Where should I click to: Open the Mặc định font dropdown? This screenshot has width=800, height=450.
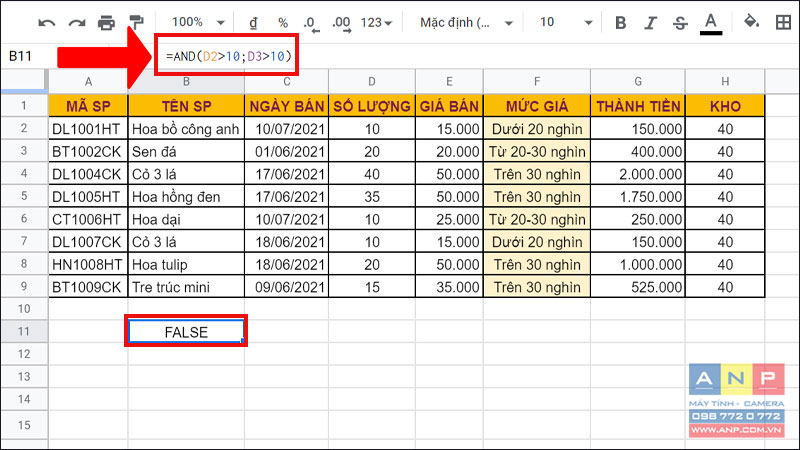tap(466, 22)
